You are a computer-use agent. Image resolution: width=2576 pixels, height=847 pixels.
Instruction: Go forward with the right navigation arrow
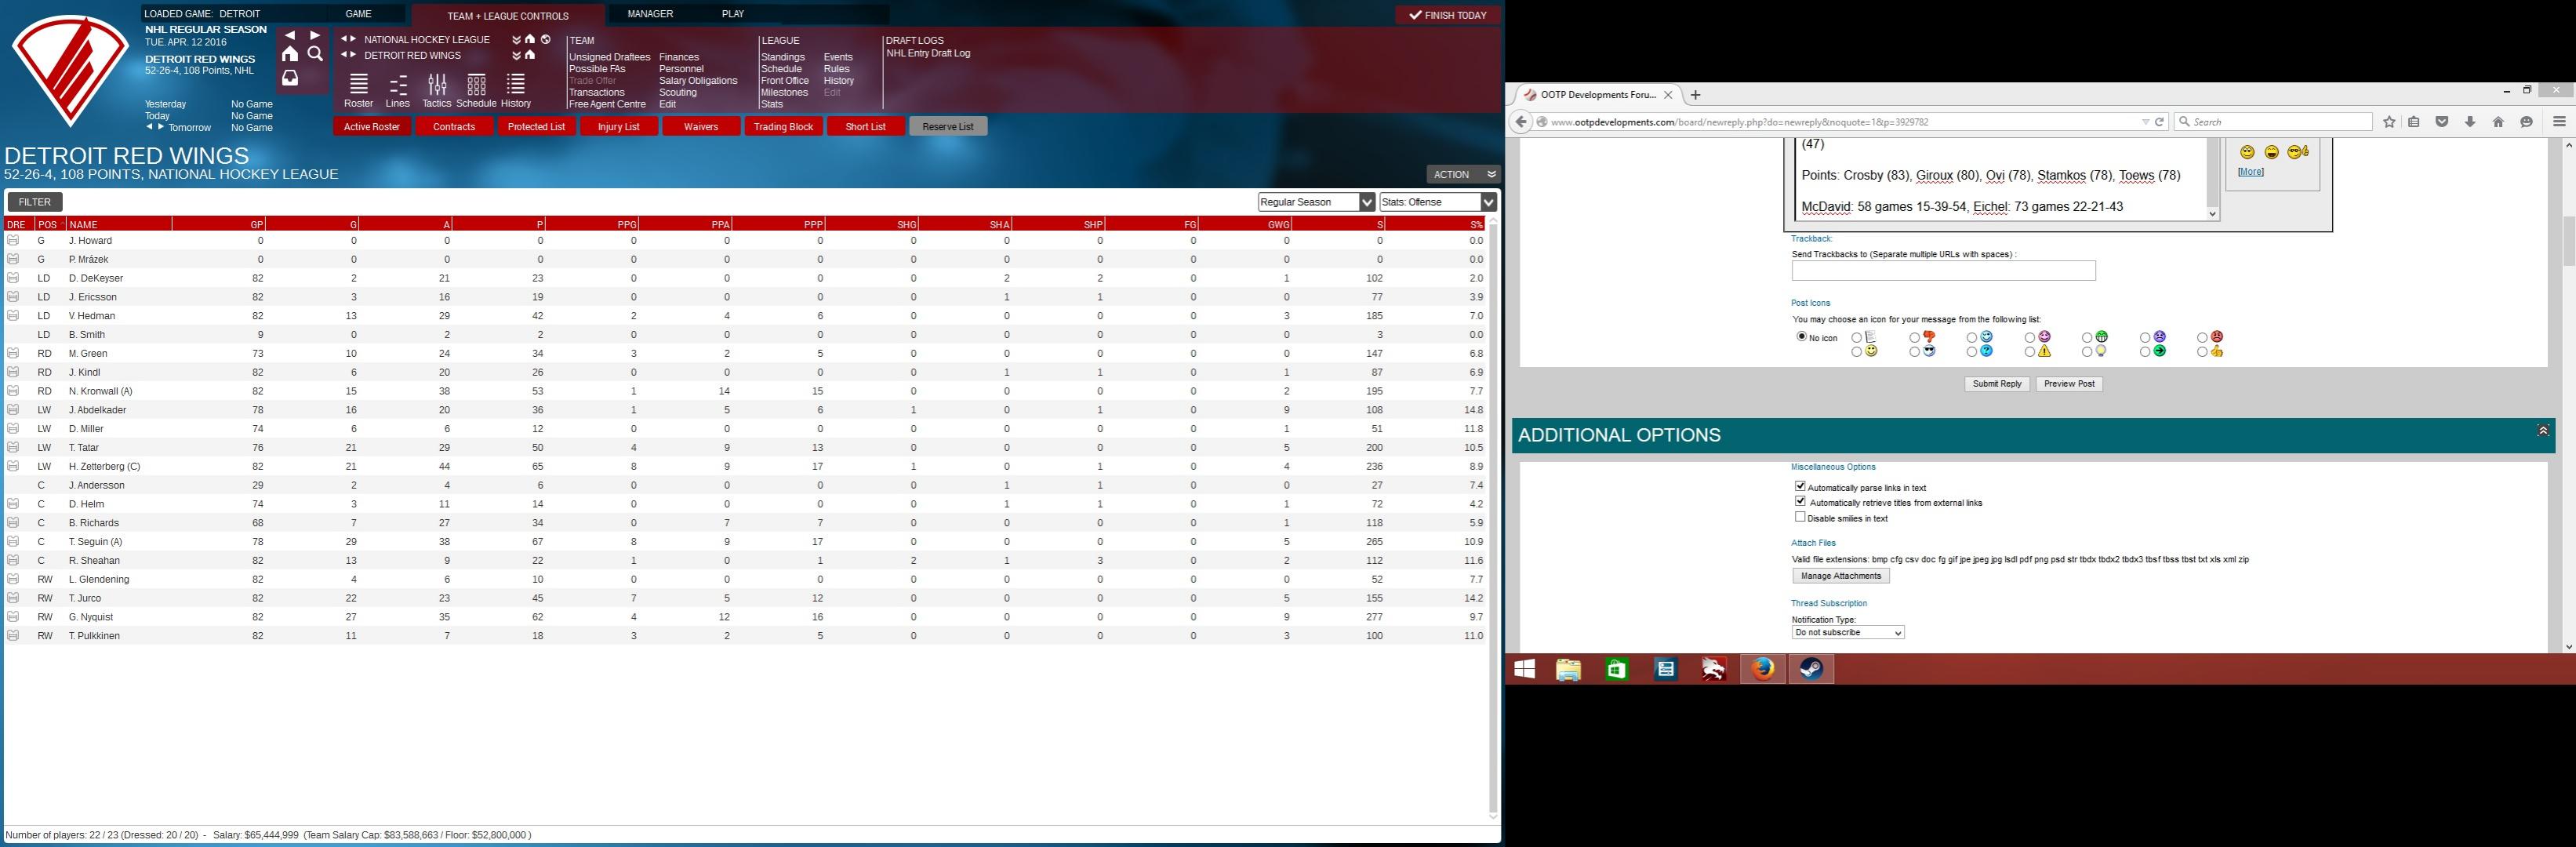pyautogui.click(x=316, y=35)
